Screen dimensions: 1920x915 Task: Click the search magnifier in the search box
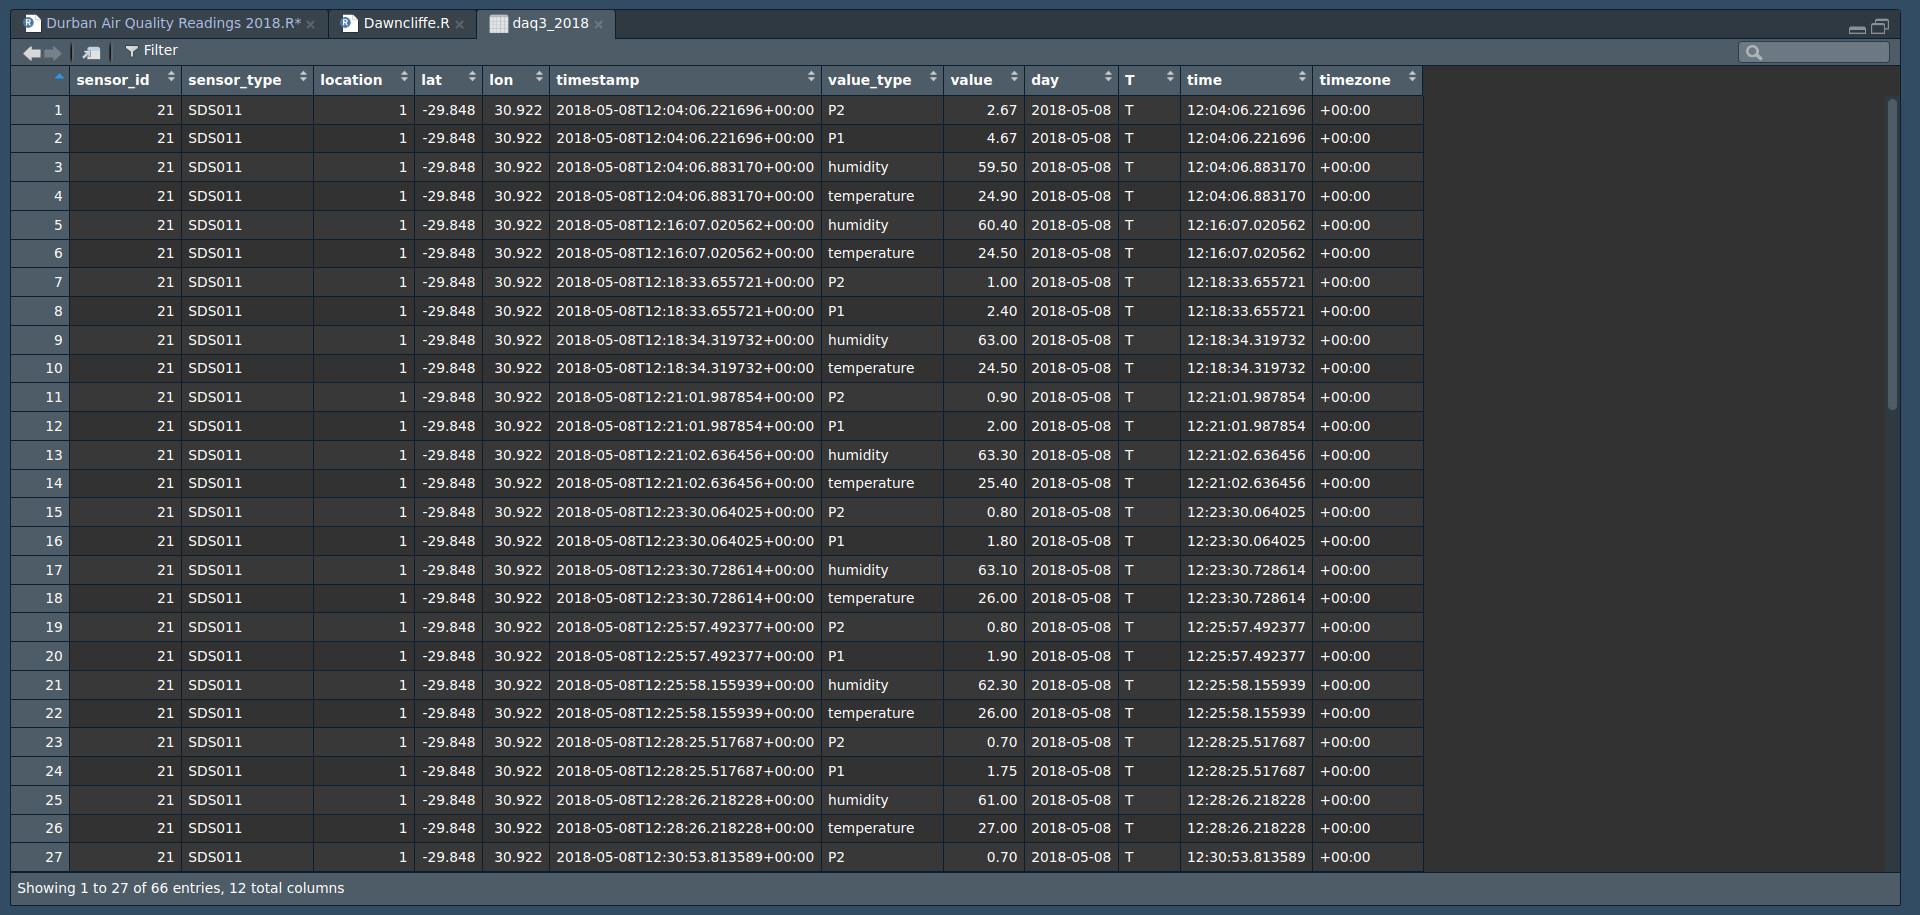click(x=1753, y=51)
